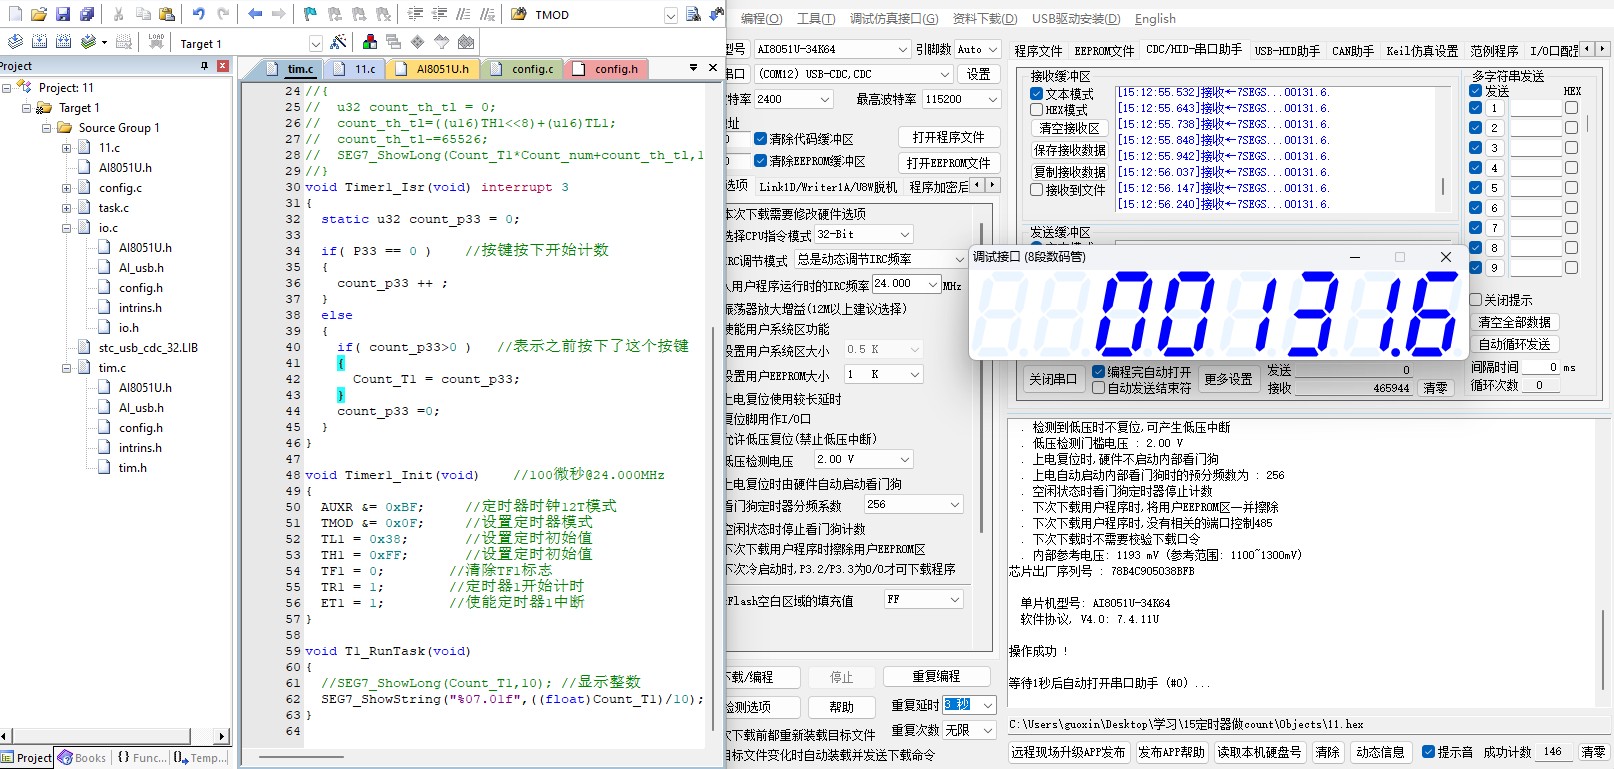Image resolution: width=1614 pixels, height=769 pixels.
Task: Uncheck the 文本模式 receive checkbox
Action: coord(1037,94)
